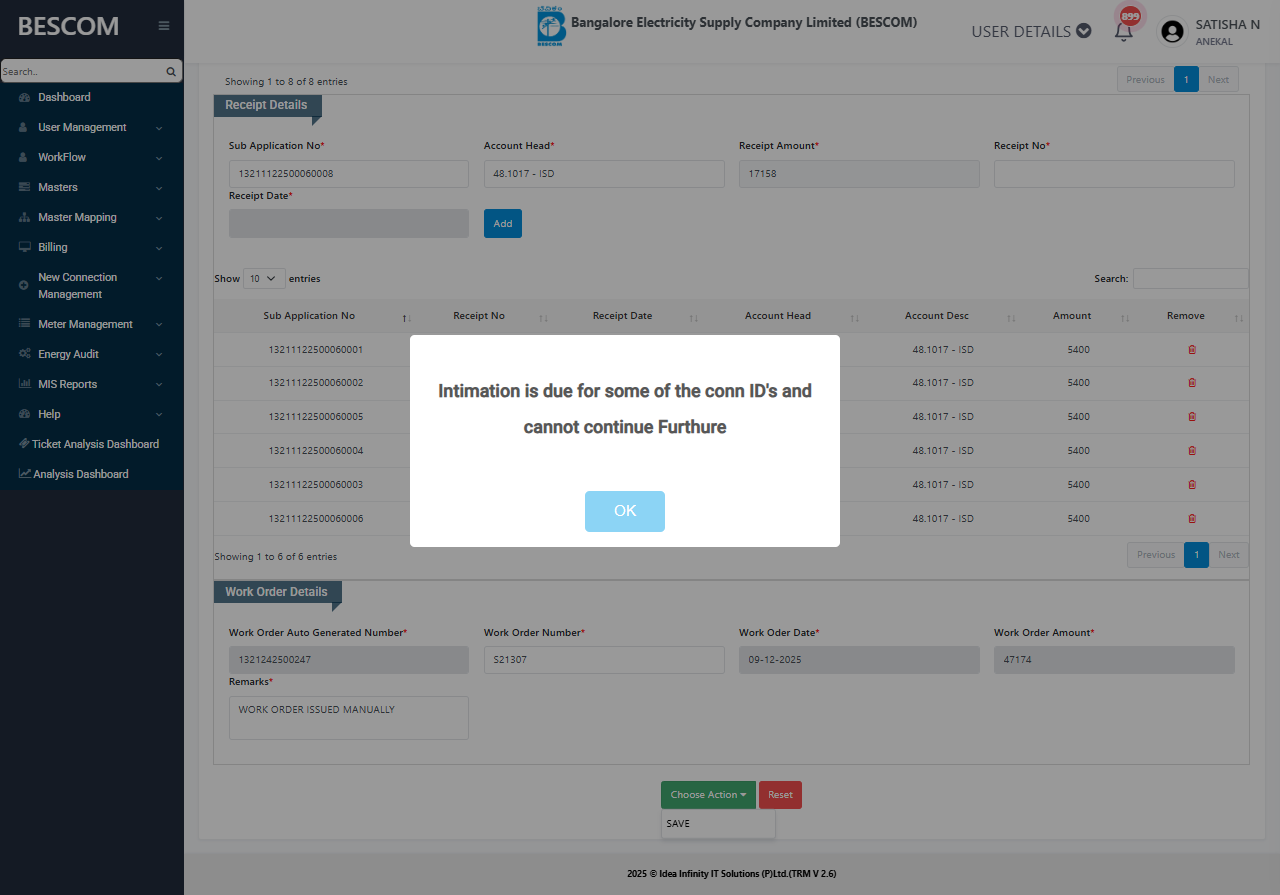Open the Choose Action dropdown button
1280x895 pixels.
point(708,795)
